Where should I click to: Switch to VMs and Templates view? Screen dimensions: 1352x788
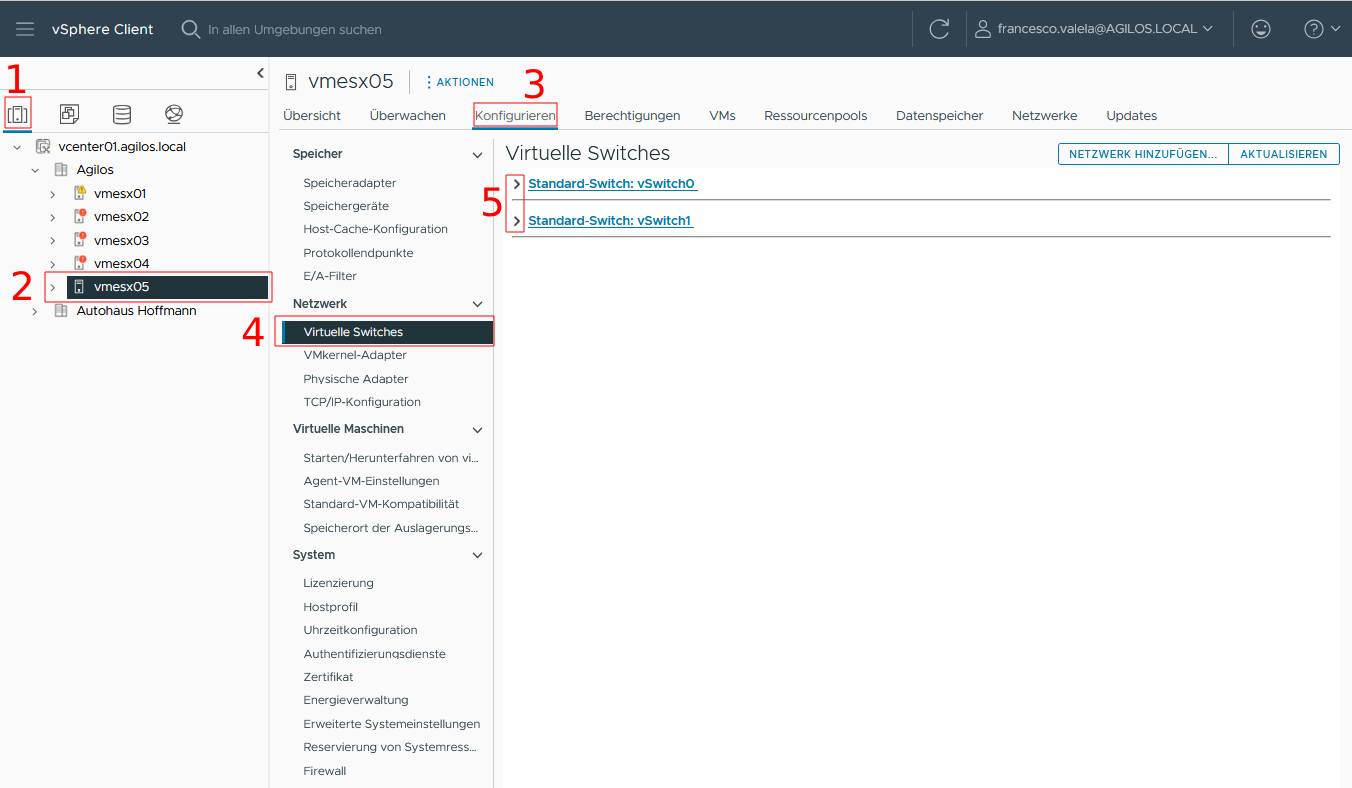click(70, 113)
